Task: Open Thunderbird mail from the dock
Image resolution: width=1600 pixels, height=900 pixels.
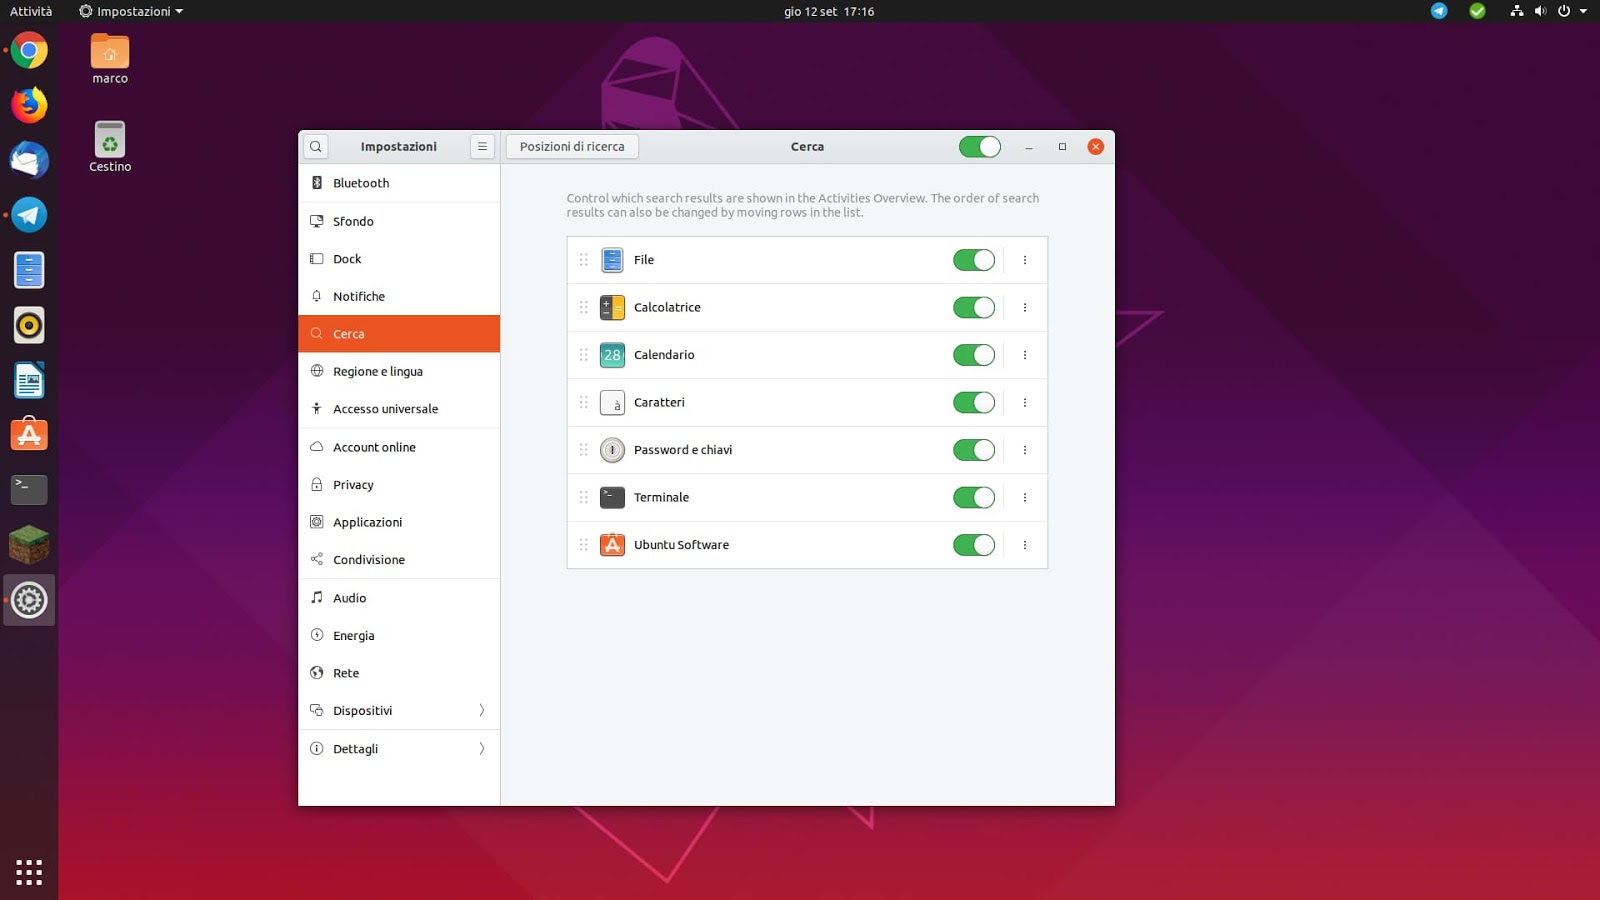Action: click(x=29, y=160)
